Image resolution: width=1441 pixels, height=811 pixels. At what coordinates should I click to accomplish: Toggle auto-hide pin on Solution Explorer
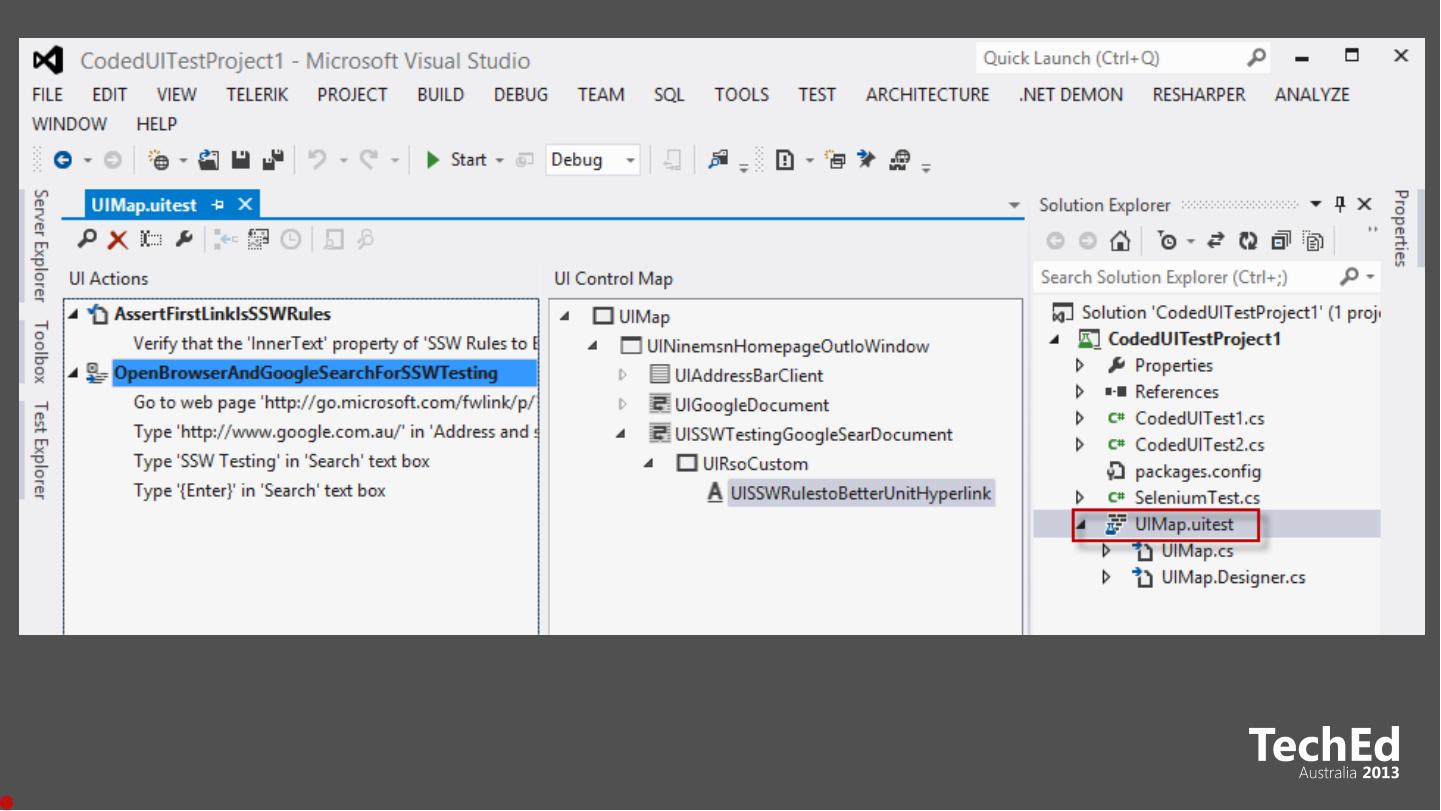coord(1340,205)
